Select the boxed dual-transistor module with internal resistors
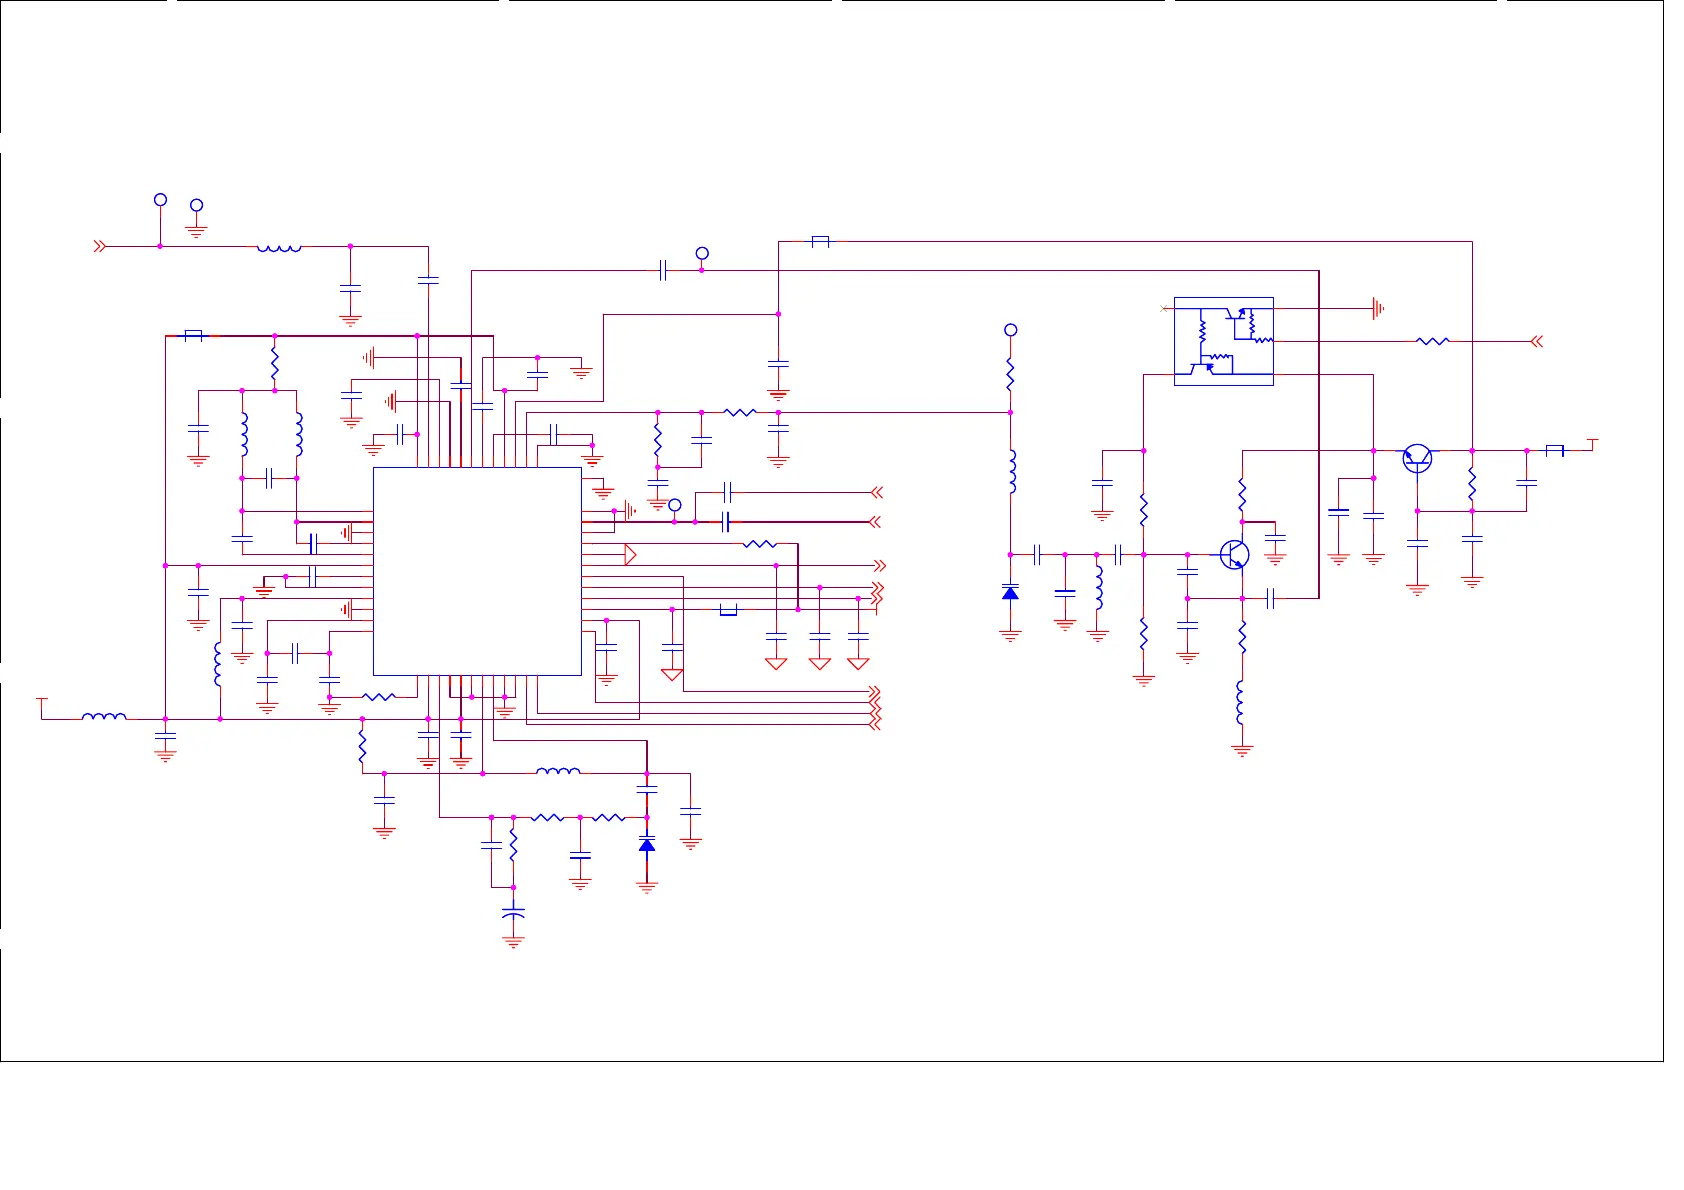Screen dimensions: 1684x1190 point(1223,341)
